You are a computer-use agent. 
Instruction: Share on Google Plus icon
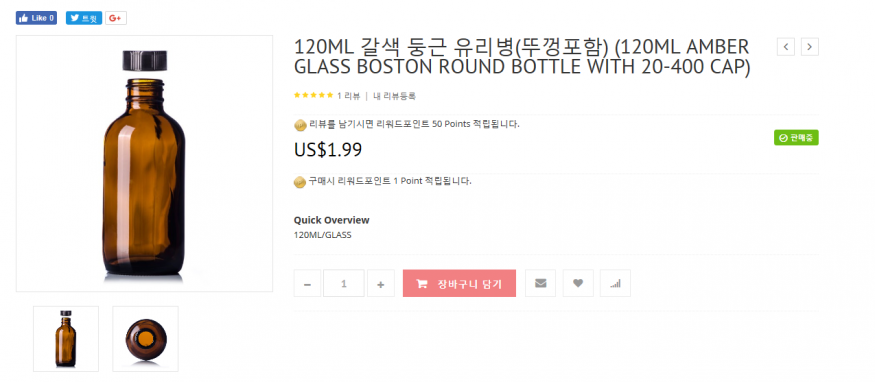pos(116,18)
